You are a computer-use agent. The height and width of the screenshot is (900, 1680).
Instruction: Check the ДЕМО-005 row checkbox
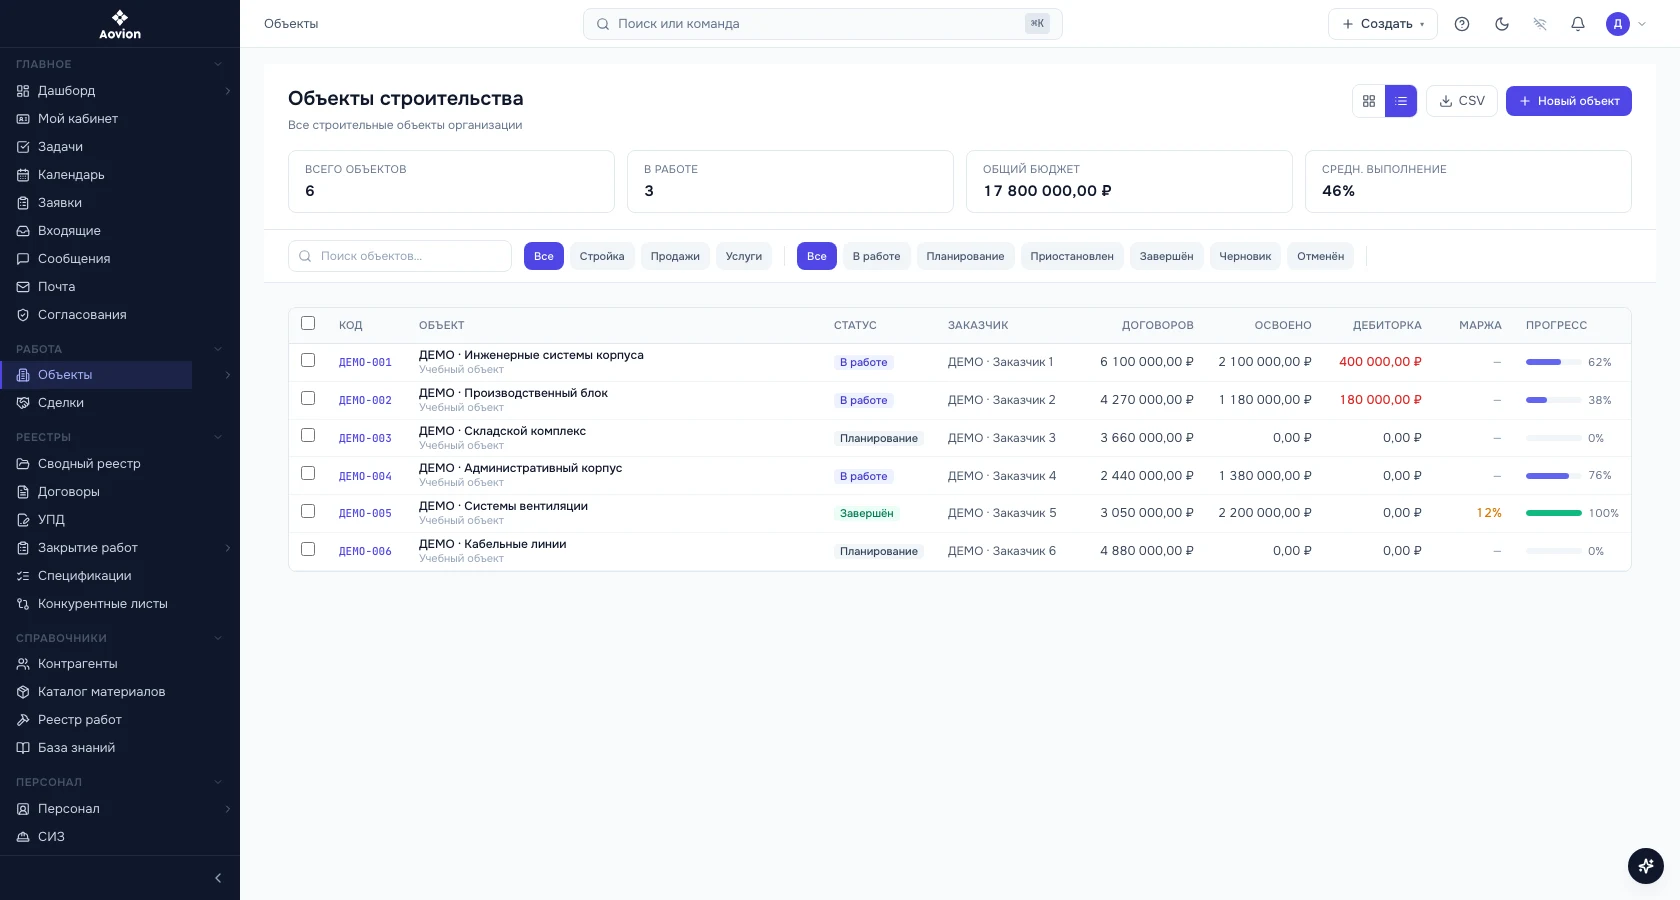308,511
